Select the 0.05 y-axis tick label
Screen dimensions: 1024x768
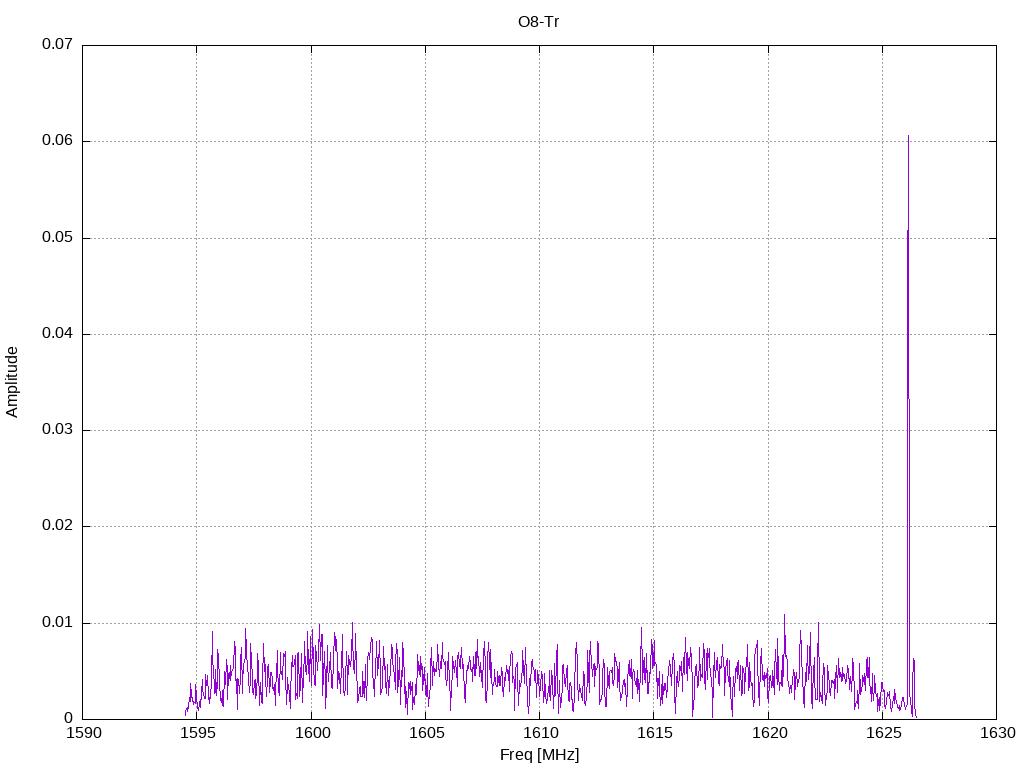pyautogui.click(x=57, y=238)
